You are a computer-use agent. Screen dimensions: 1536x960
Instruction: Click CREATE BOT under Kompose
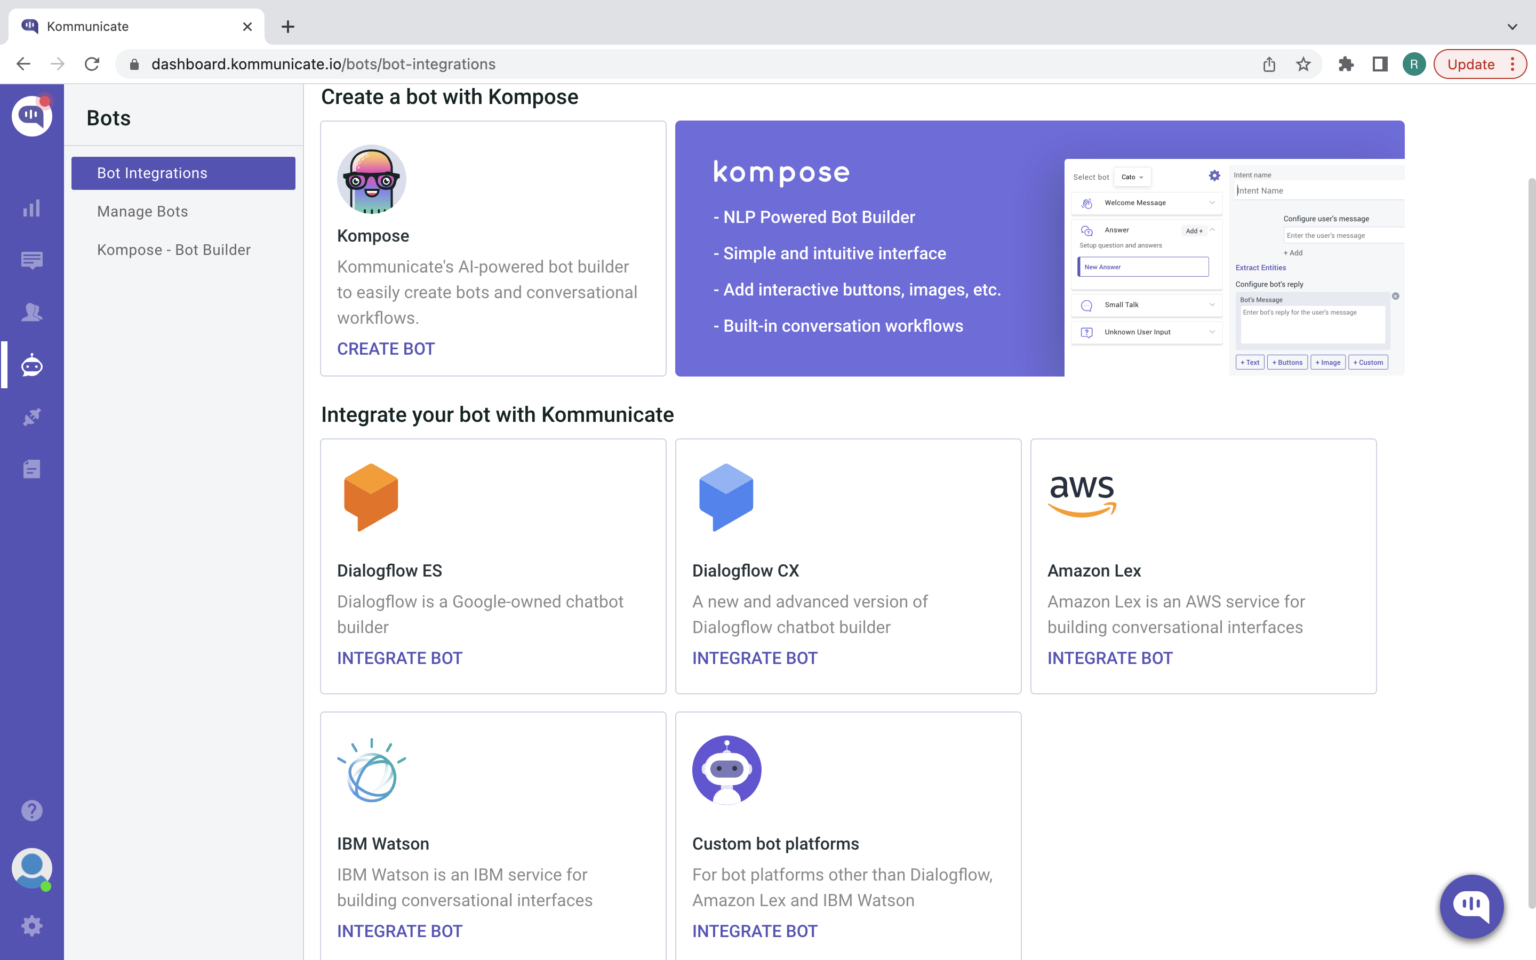click(x=386, y=348)
